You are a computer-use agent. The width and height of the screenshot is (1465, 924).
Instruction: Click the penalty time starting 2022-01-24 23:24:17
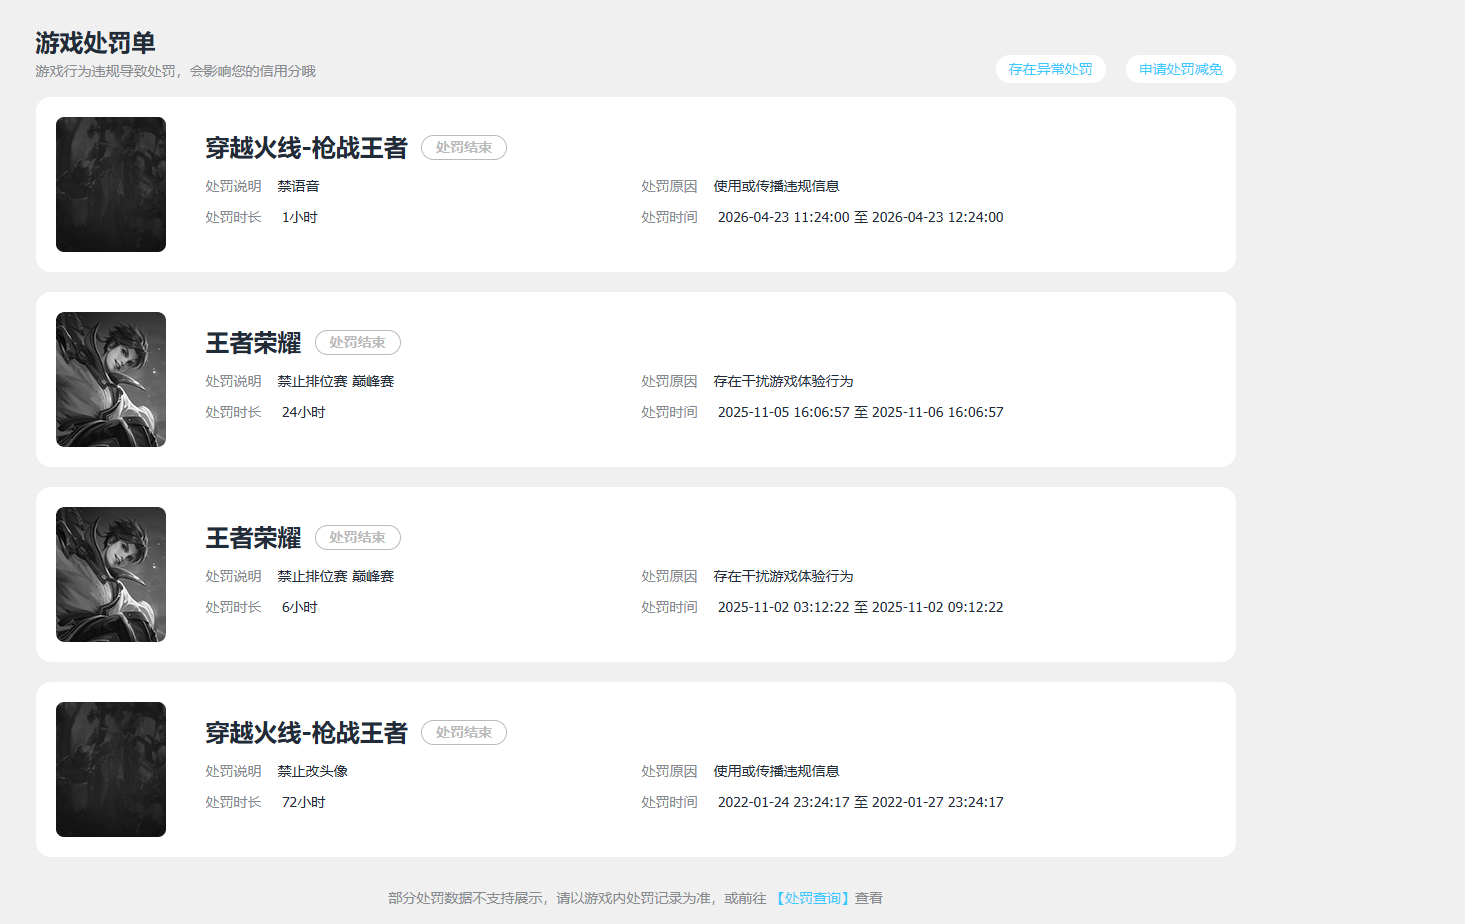(861, 802)
